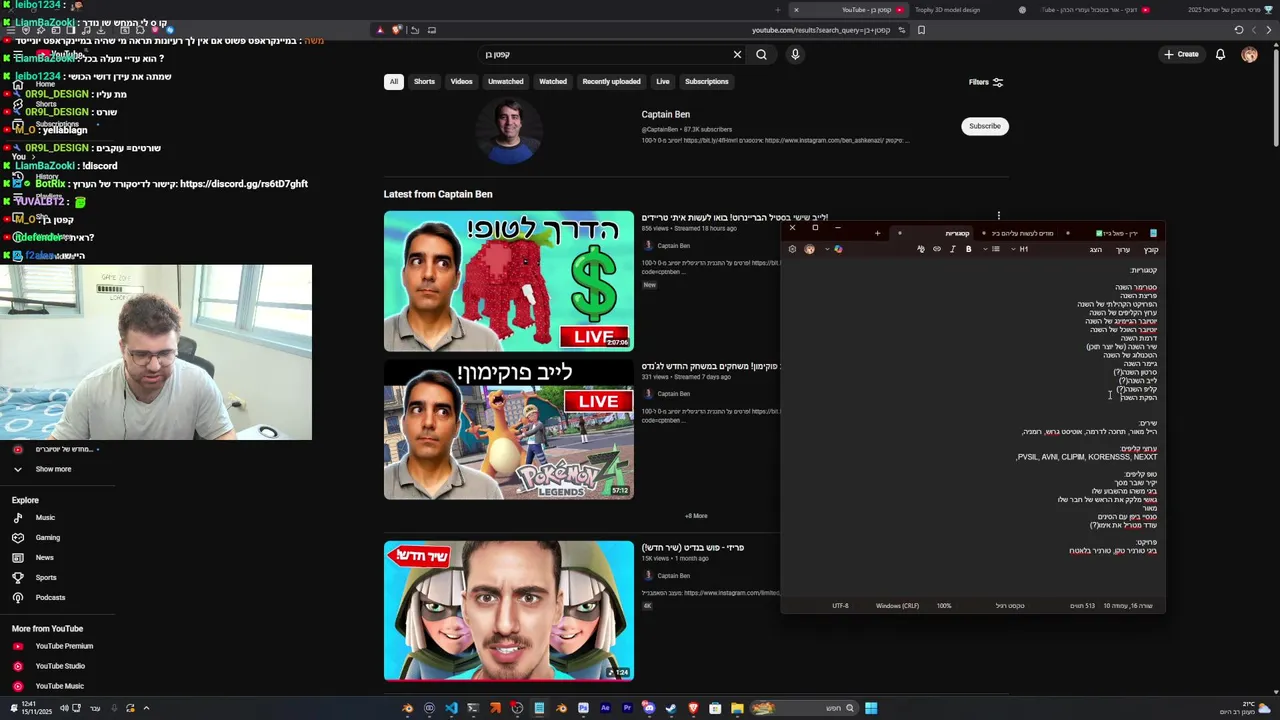Screen dimensions: 1280x720
Task: Open Visual Studio Code from the taskbar
Action: pos(451,708)
